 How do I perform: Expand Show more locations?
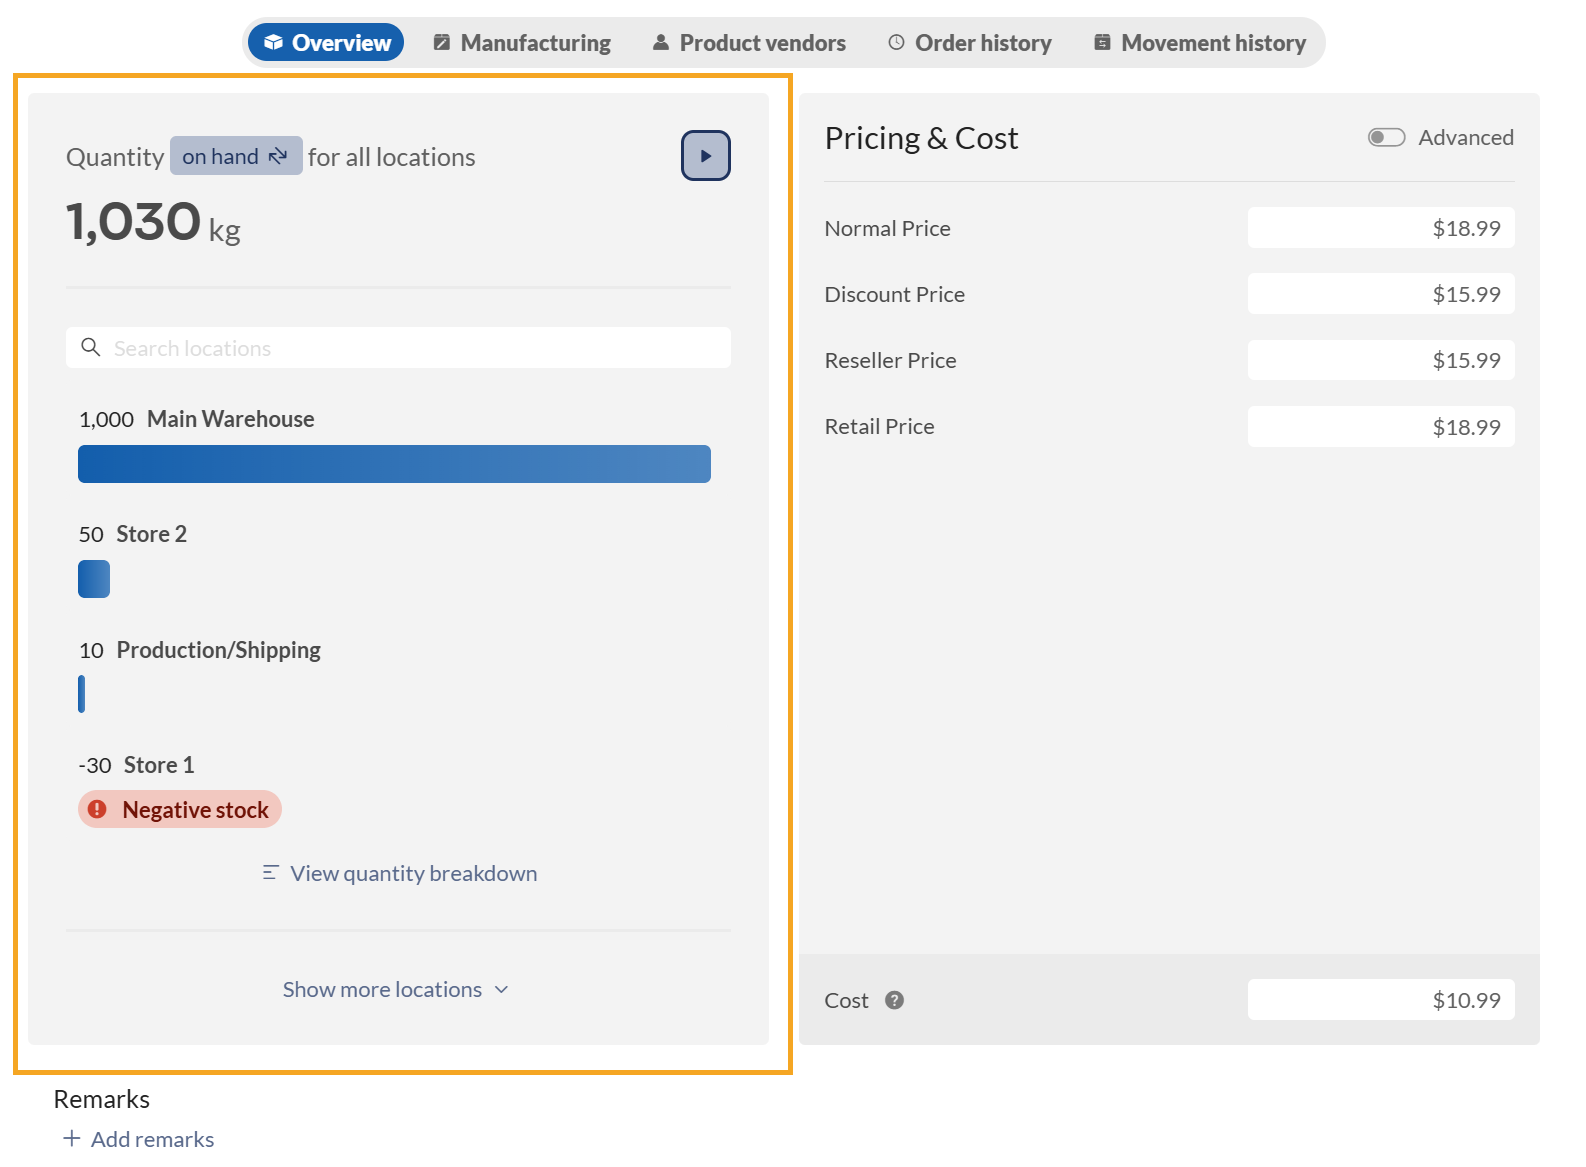(x=383, y=989)
